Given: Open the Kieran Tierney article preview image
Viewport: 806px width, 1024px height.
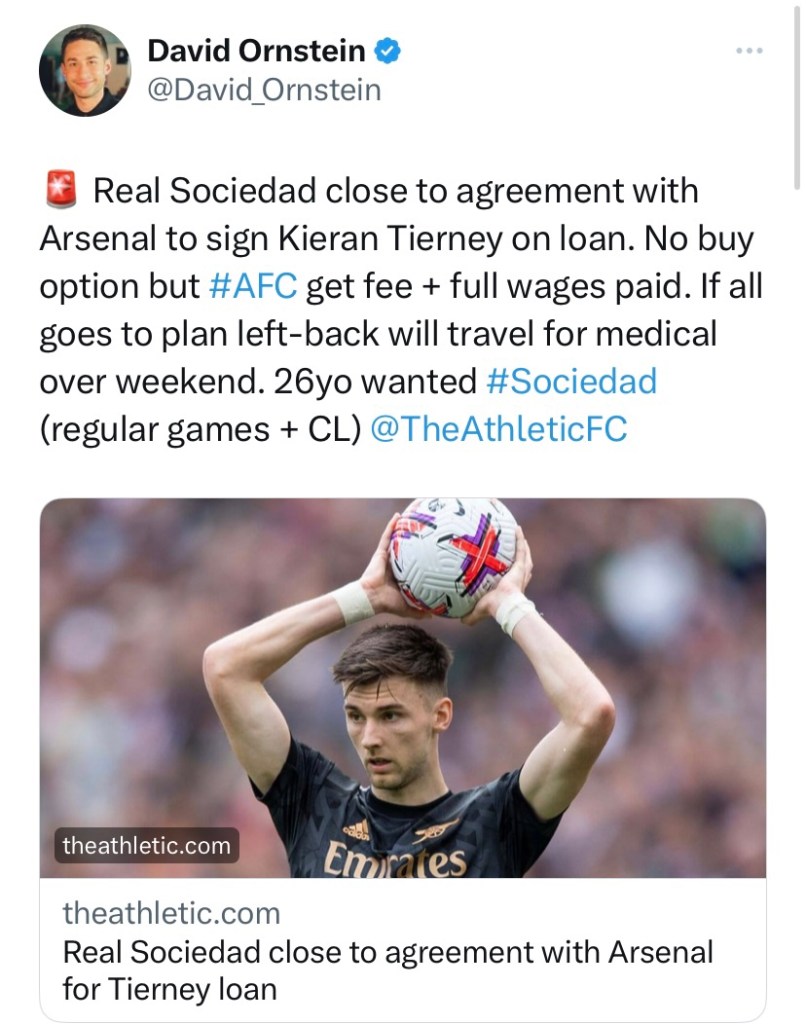Looking at the screenshot, I should pos(403,688).
